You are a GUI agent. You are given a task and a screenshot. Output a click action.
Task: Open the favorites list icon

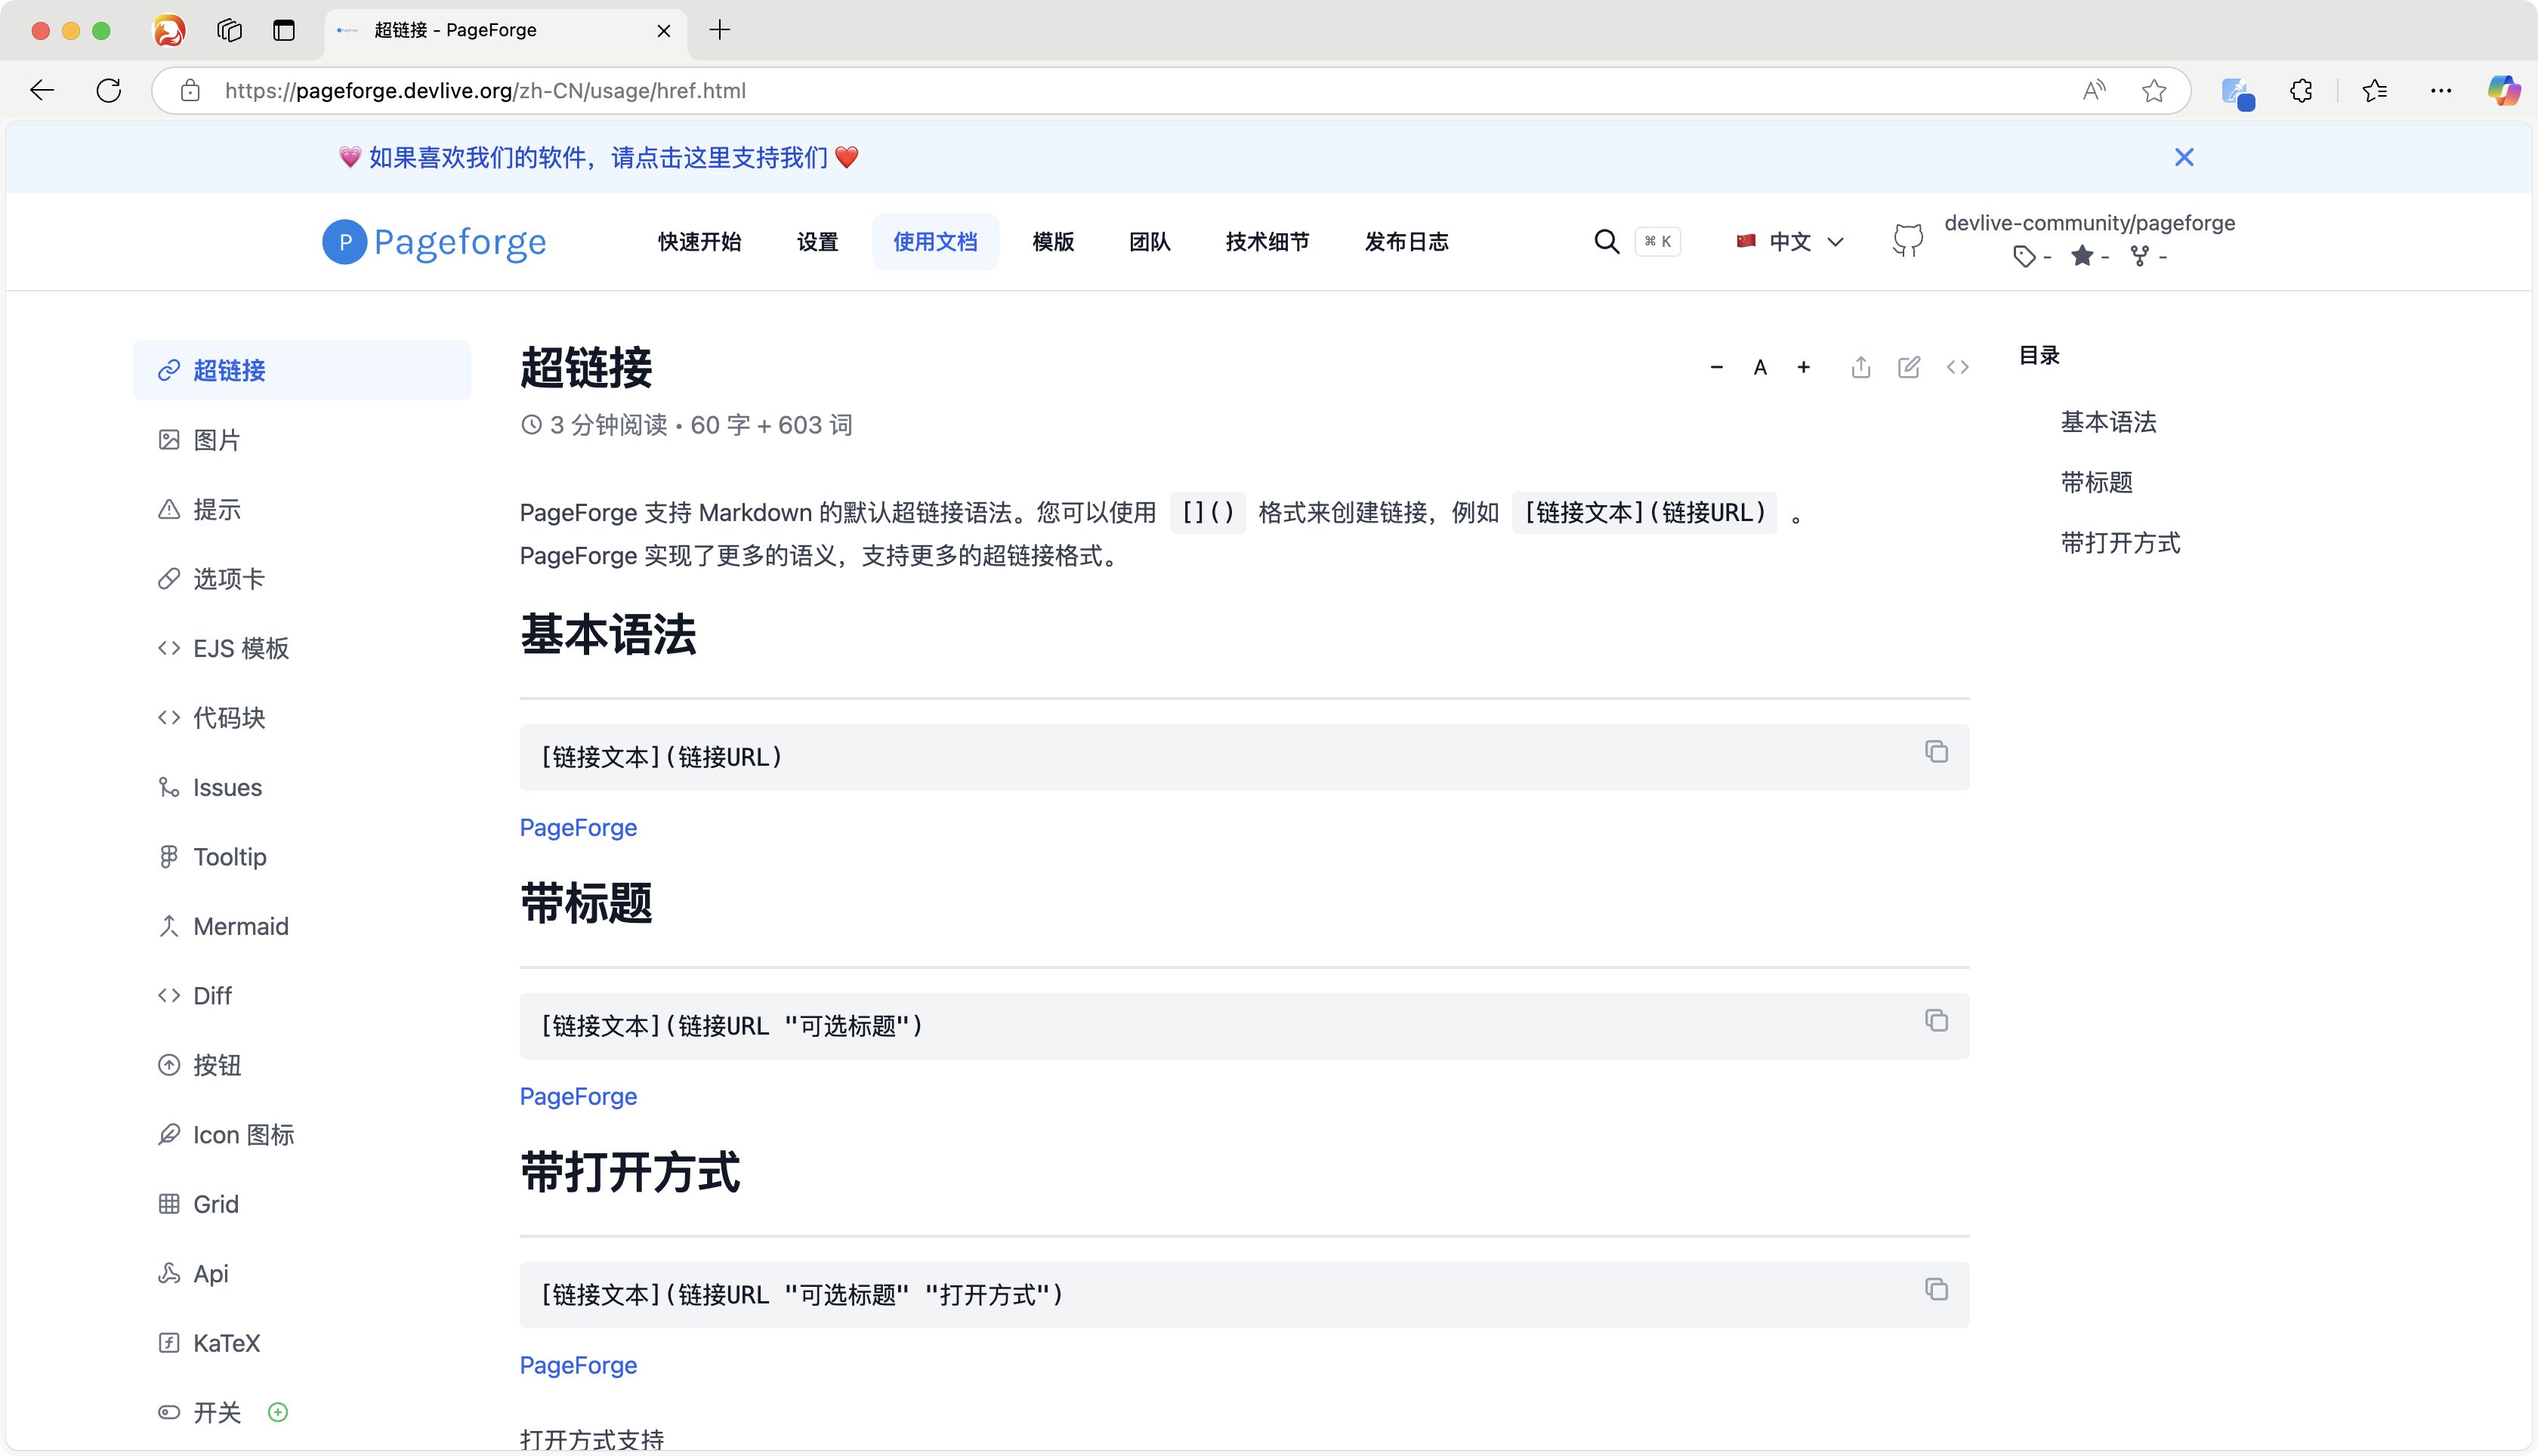click(x=2375, y=91)
